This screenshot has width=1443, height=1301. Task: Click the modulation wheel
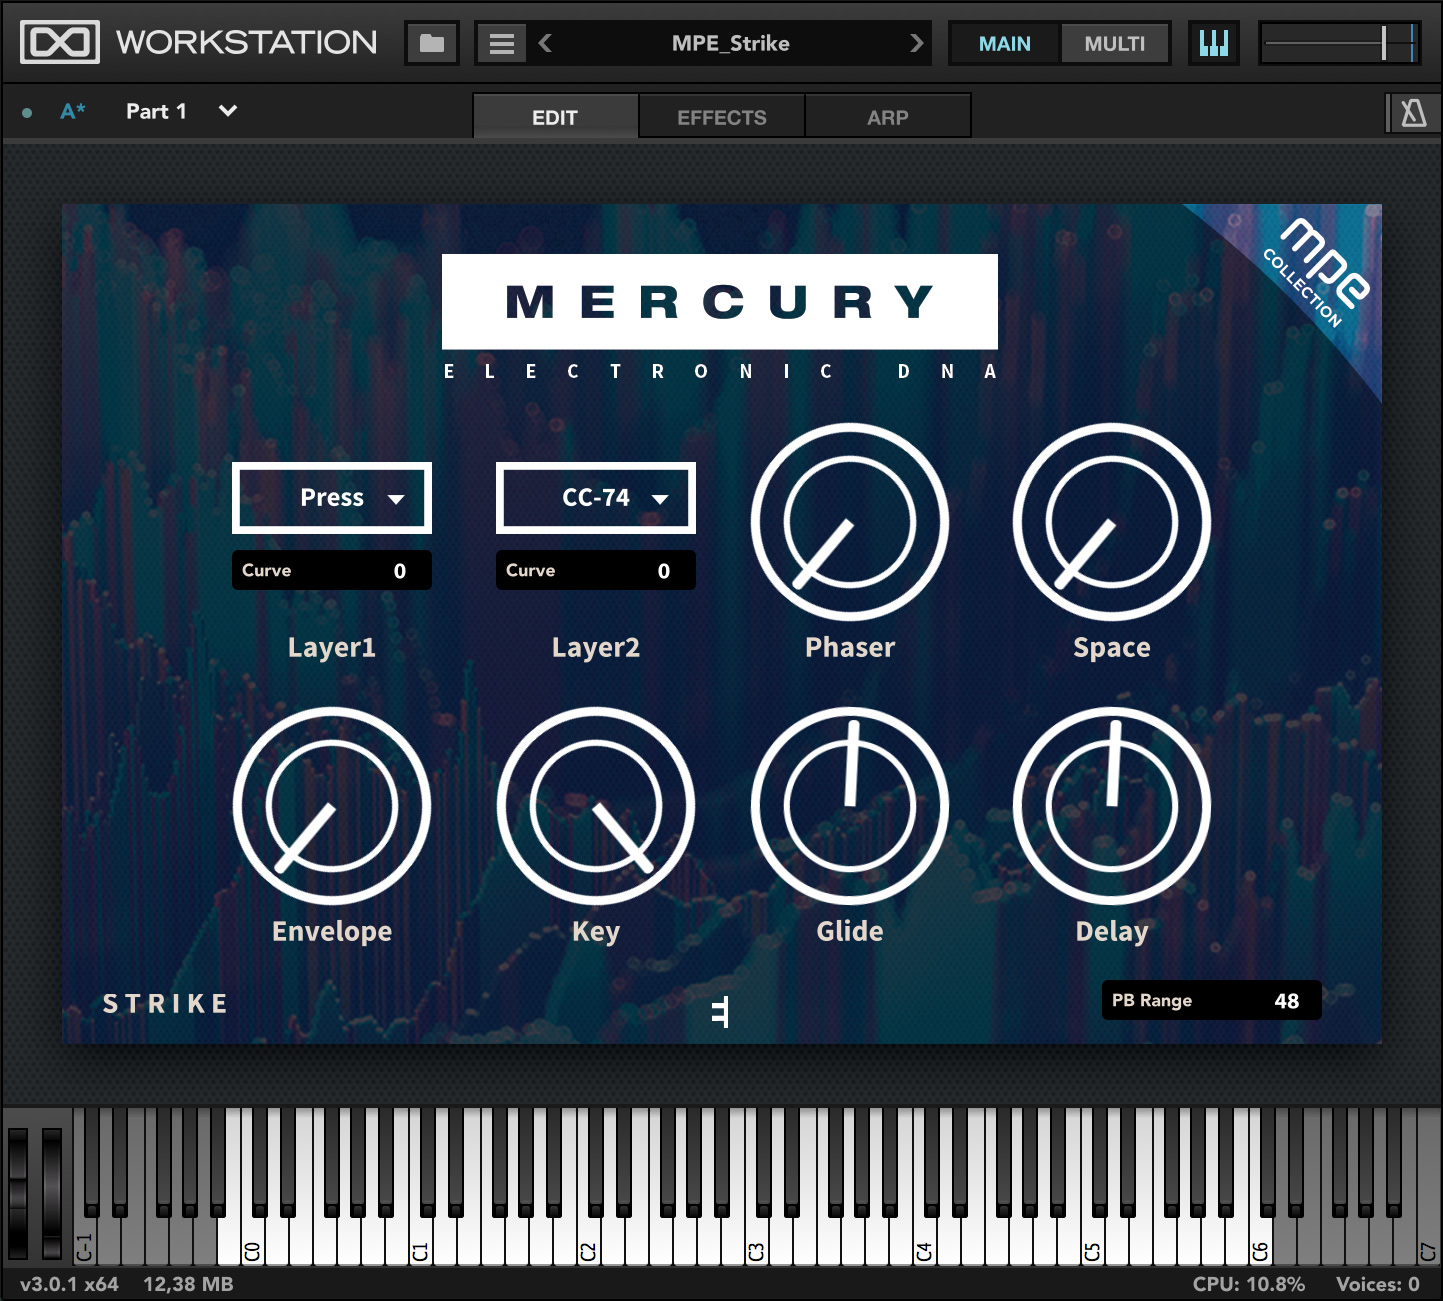click(52, 1193)
